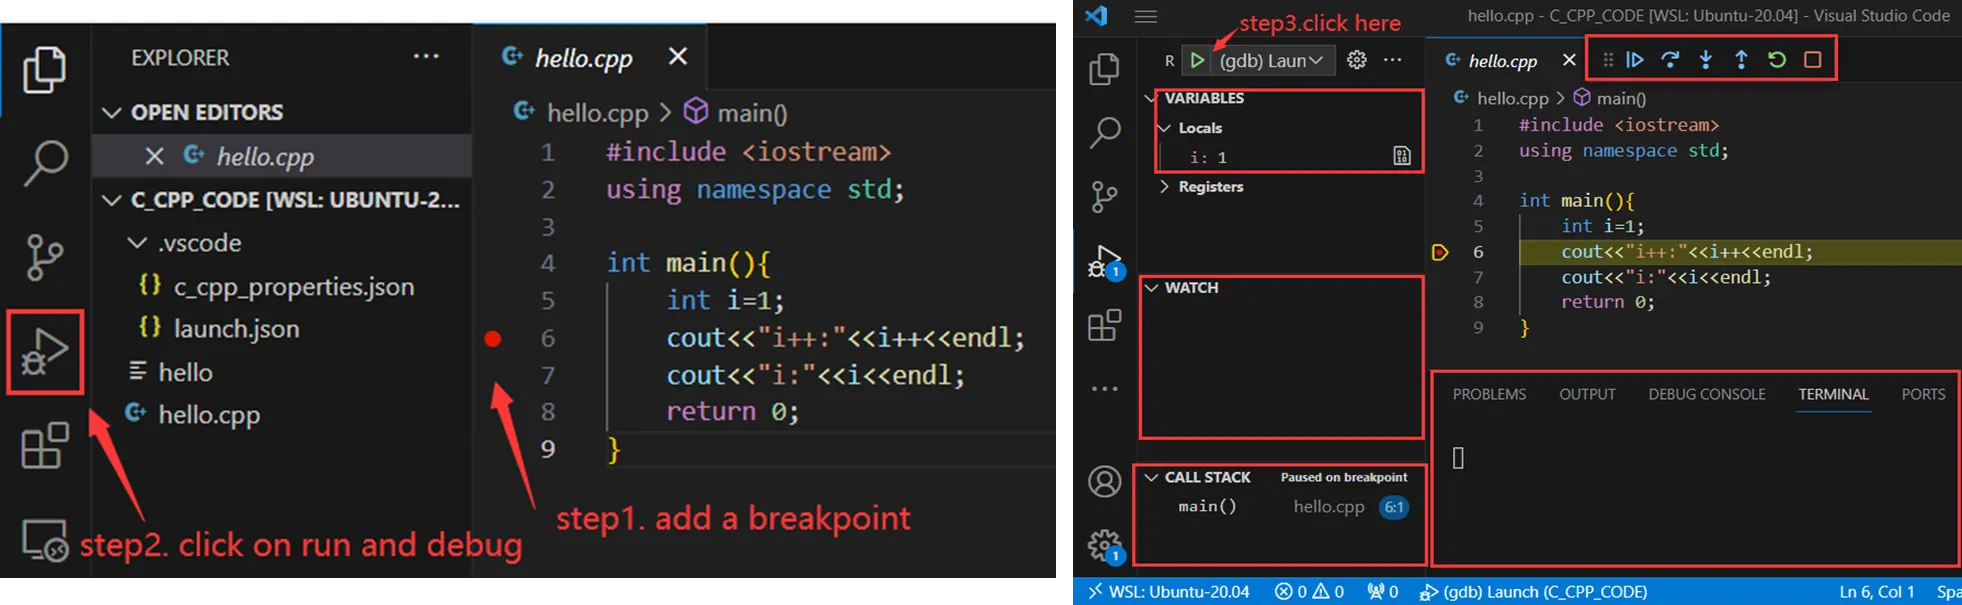Open launch.json in the explorer
Image resolution: width=1962 pixels, height=605 pixels.
(x=236, y=329)
